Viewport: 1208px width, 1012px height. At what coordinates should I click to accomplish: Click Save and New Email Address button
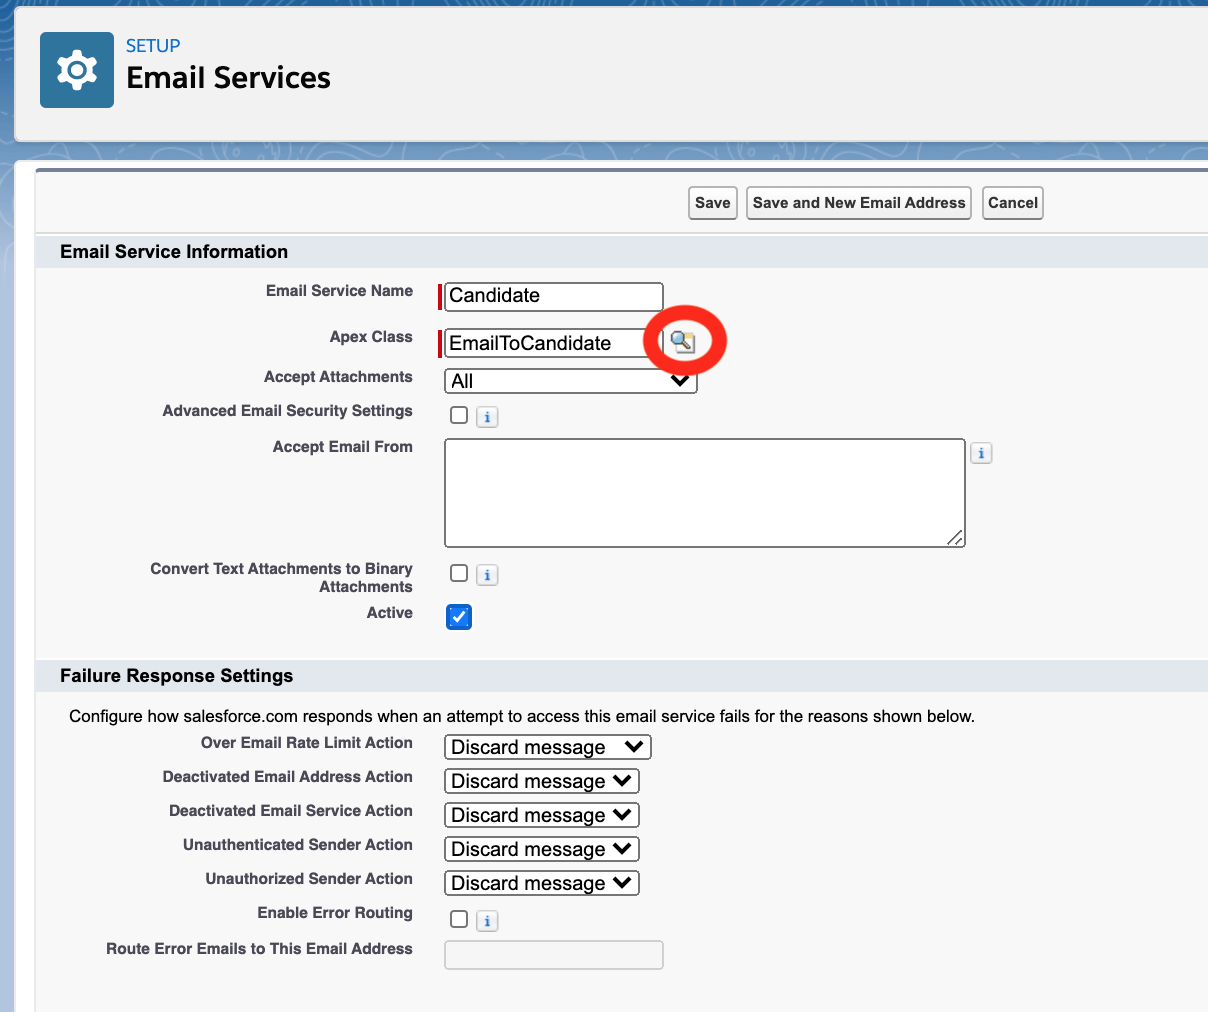point(859,203)
